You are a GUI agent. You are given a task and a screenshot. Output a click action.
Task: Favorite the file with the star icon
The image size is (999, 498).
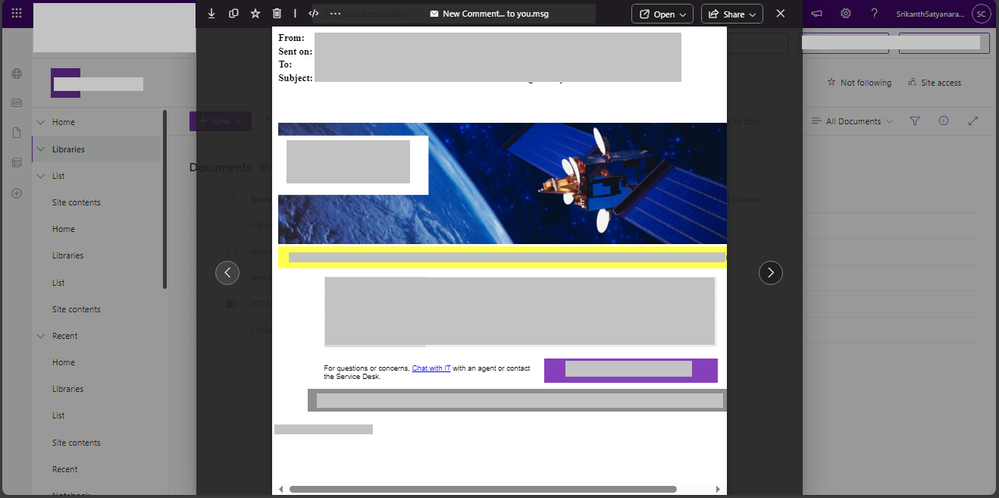(x=255, y=13)
